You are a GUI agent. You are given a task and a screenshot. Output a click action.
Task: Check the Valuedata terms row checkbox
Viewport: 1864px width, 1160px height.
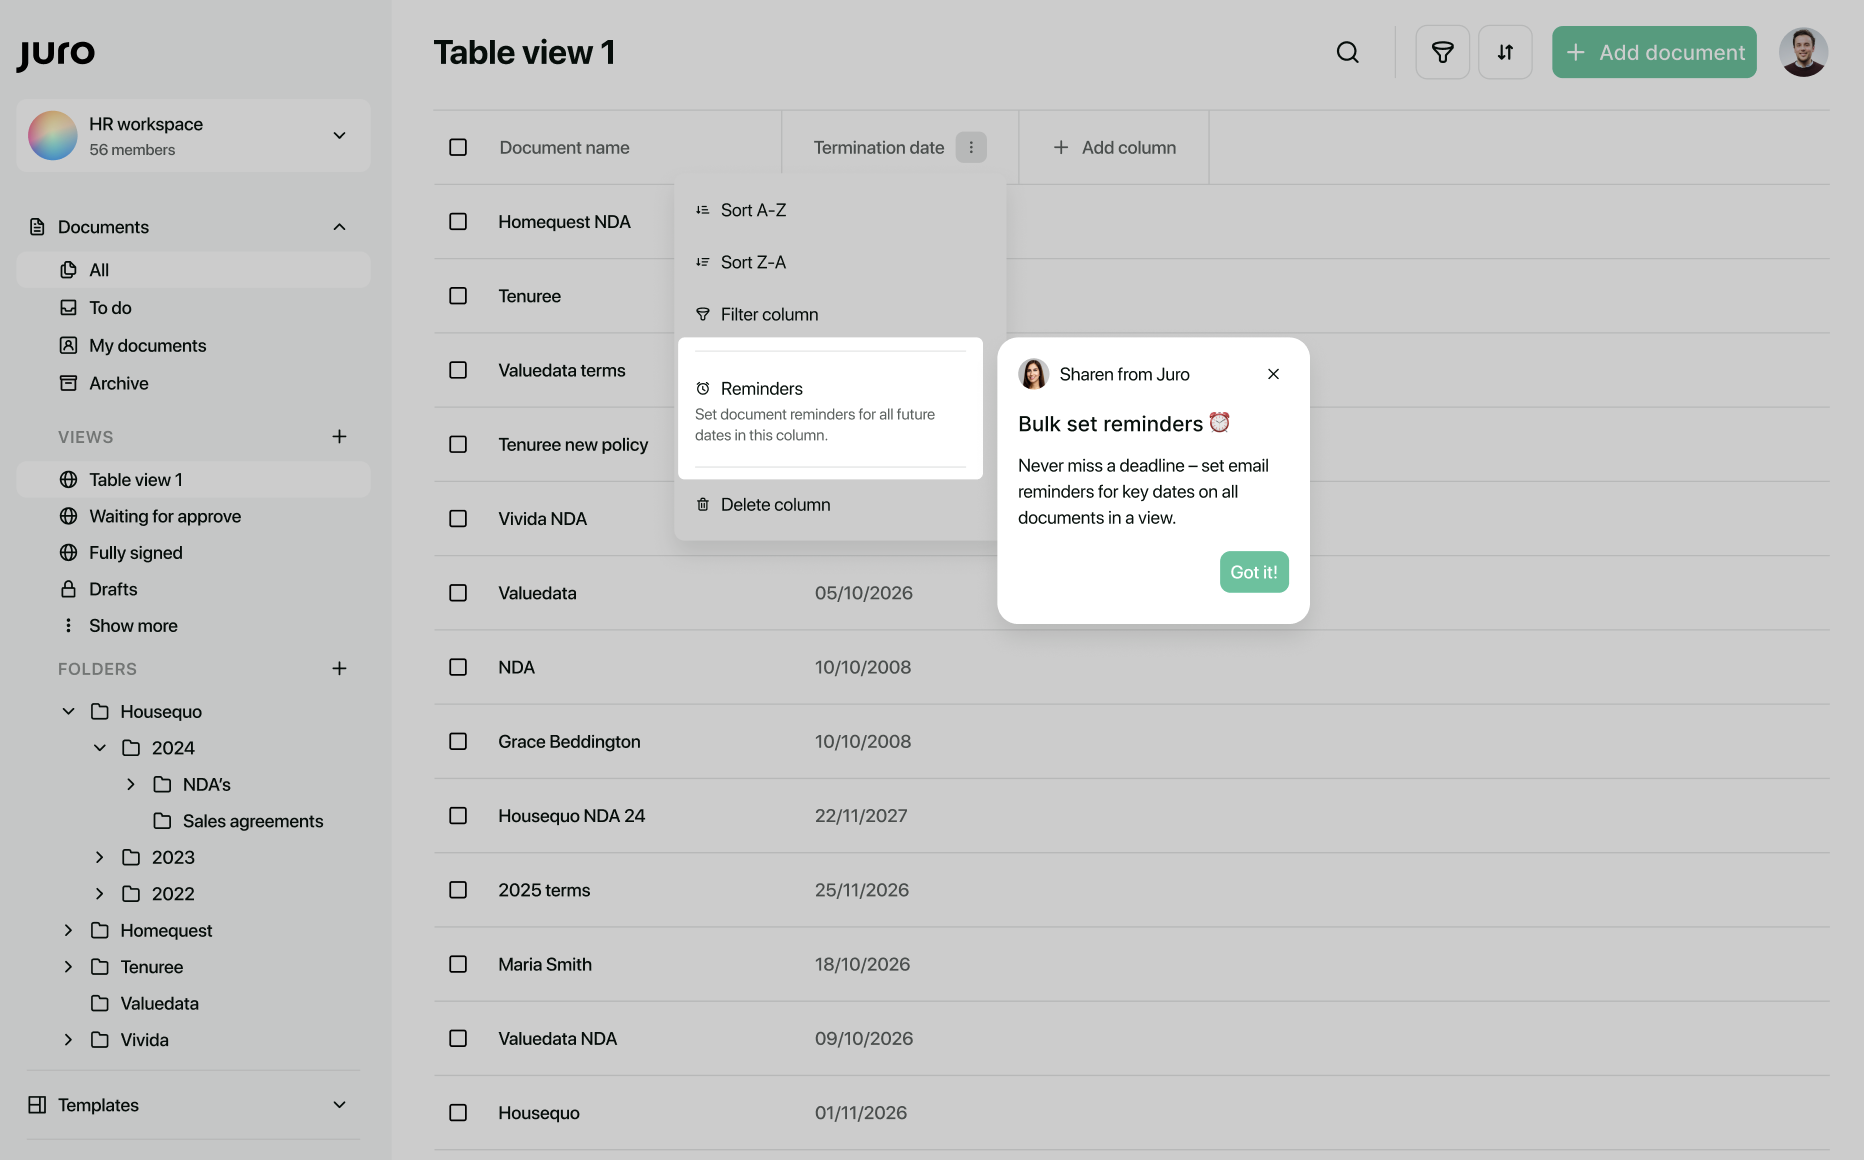pyautogui.click(x=458, y=370)
